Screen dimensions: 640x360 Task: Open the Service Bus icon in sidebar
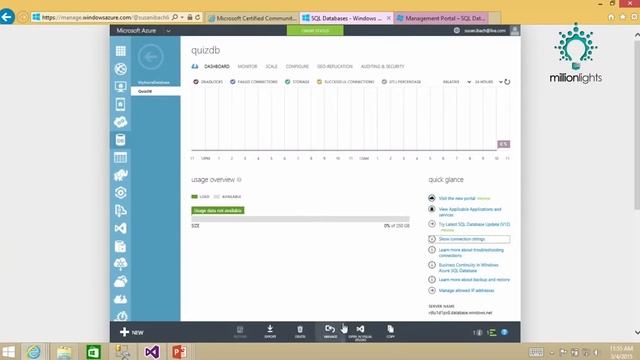tap(120, 211)
